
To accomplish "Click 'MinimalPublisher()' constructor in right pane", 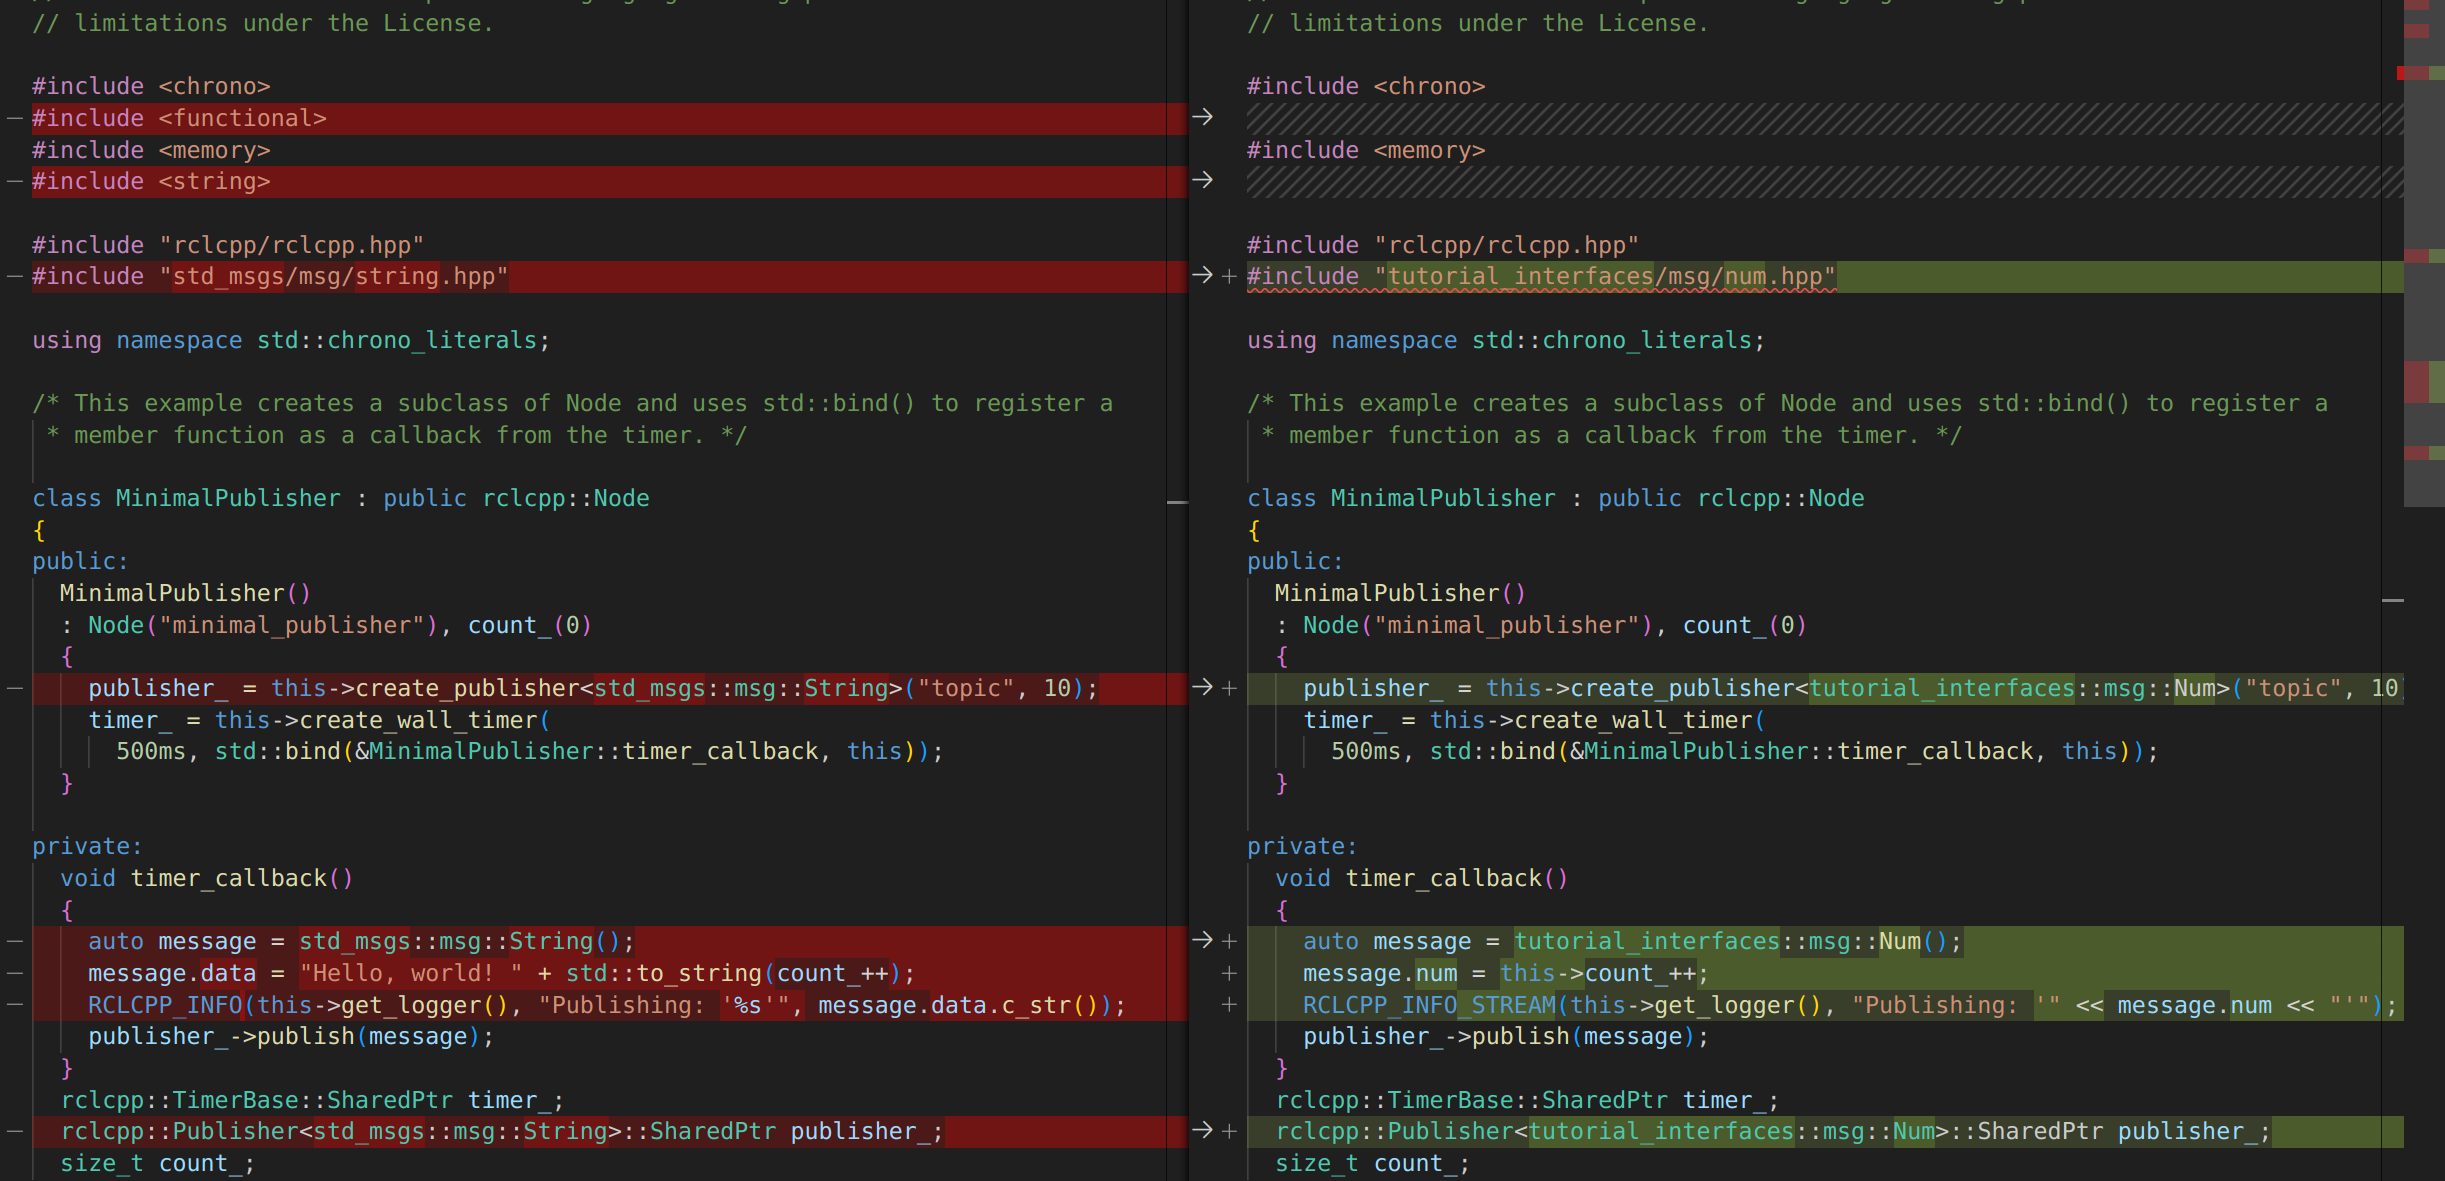I will 1400,593.
